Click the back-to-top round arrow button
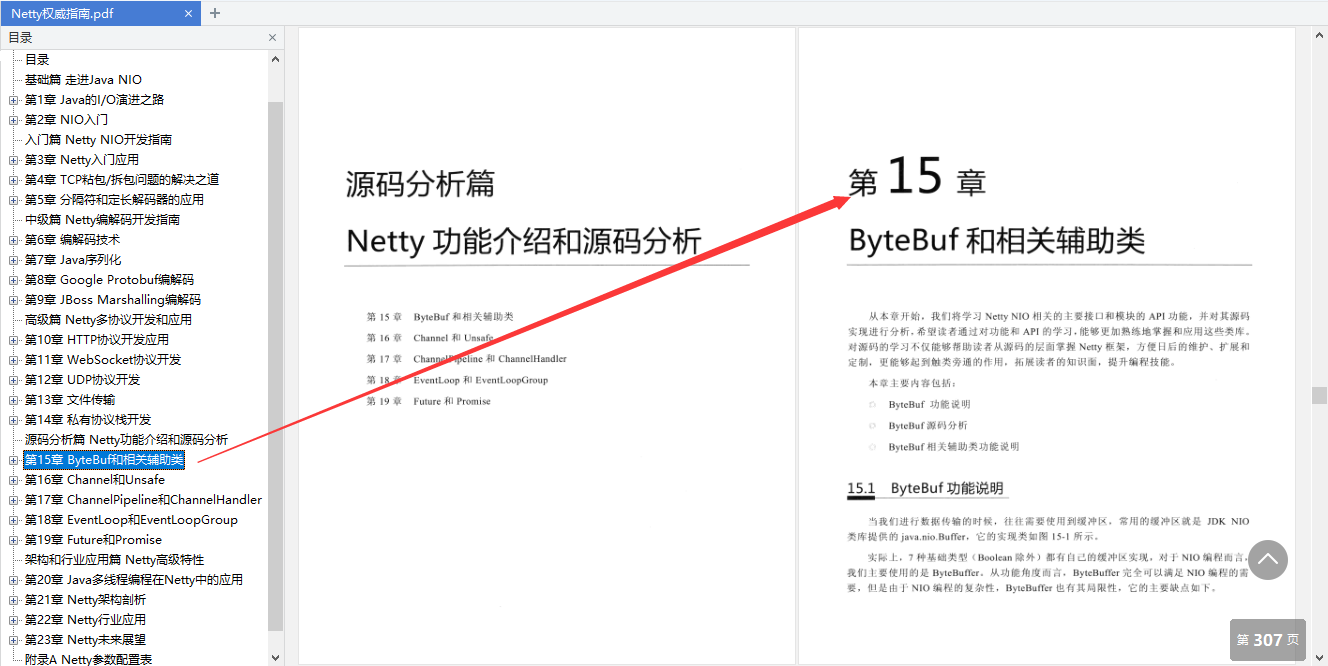 click(x=1268, y=560)
